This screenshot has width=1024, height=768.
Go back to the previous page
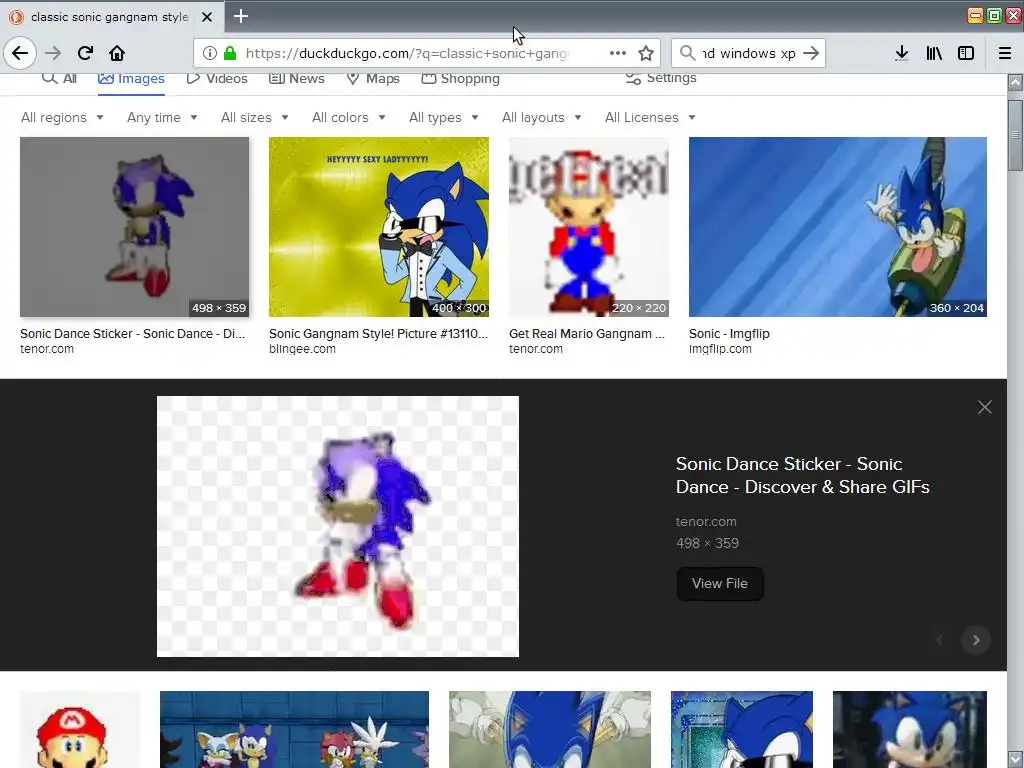pos(20,53)
